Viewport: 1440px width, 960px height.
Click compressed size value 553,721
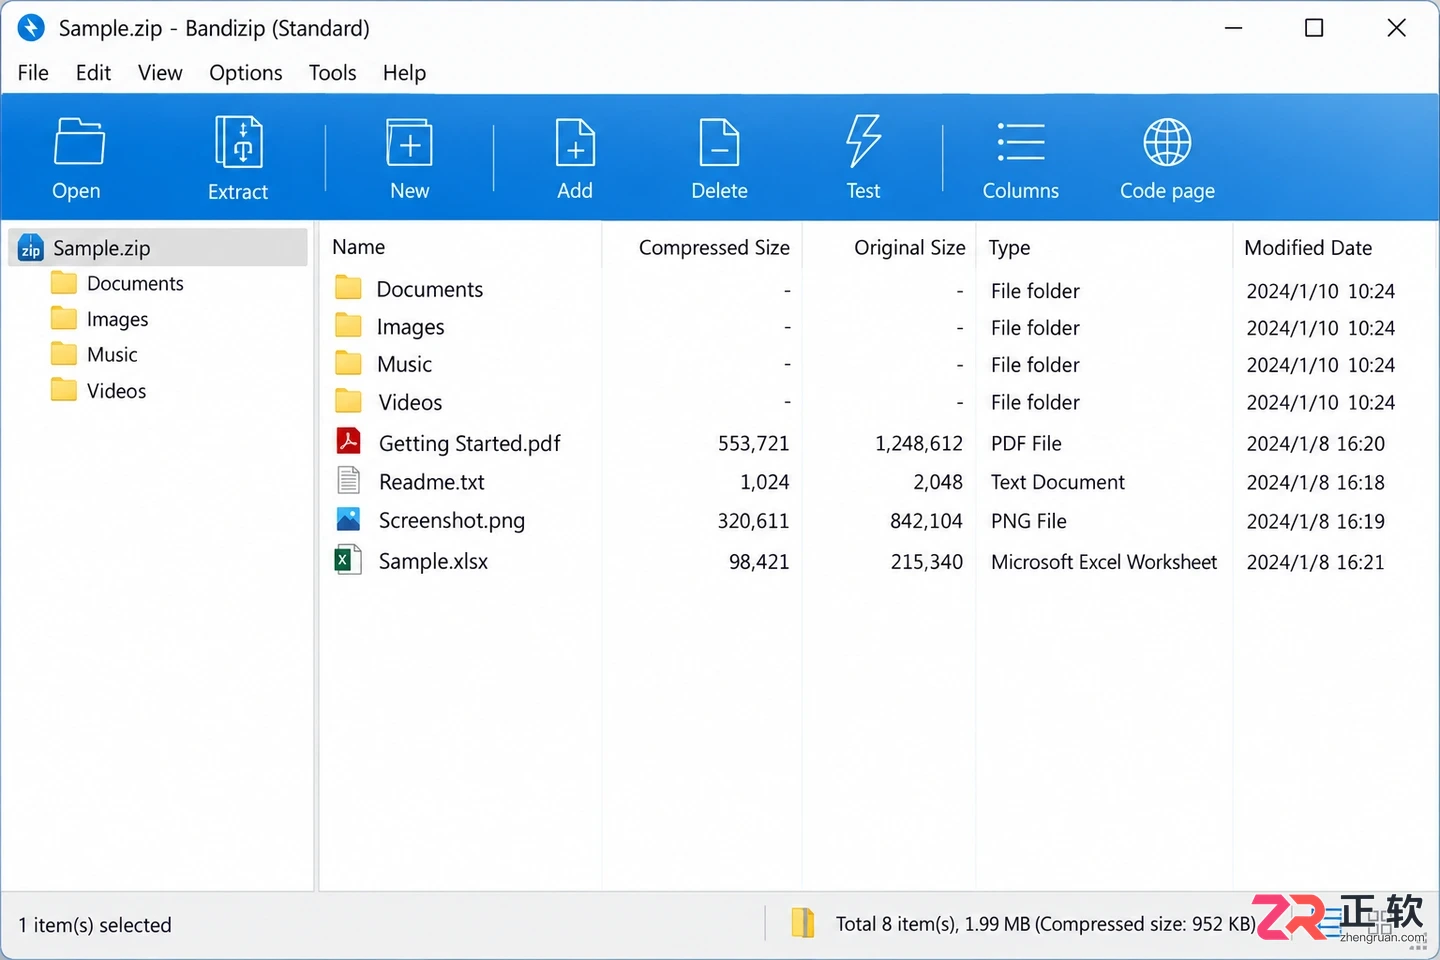[x=753, y=443]
